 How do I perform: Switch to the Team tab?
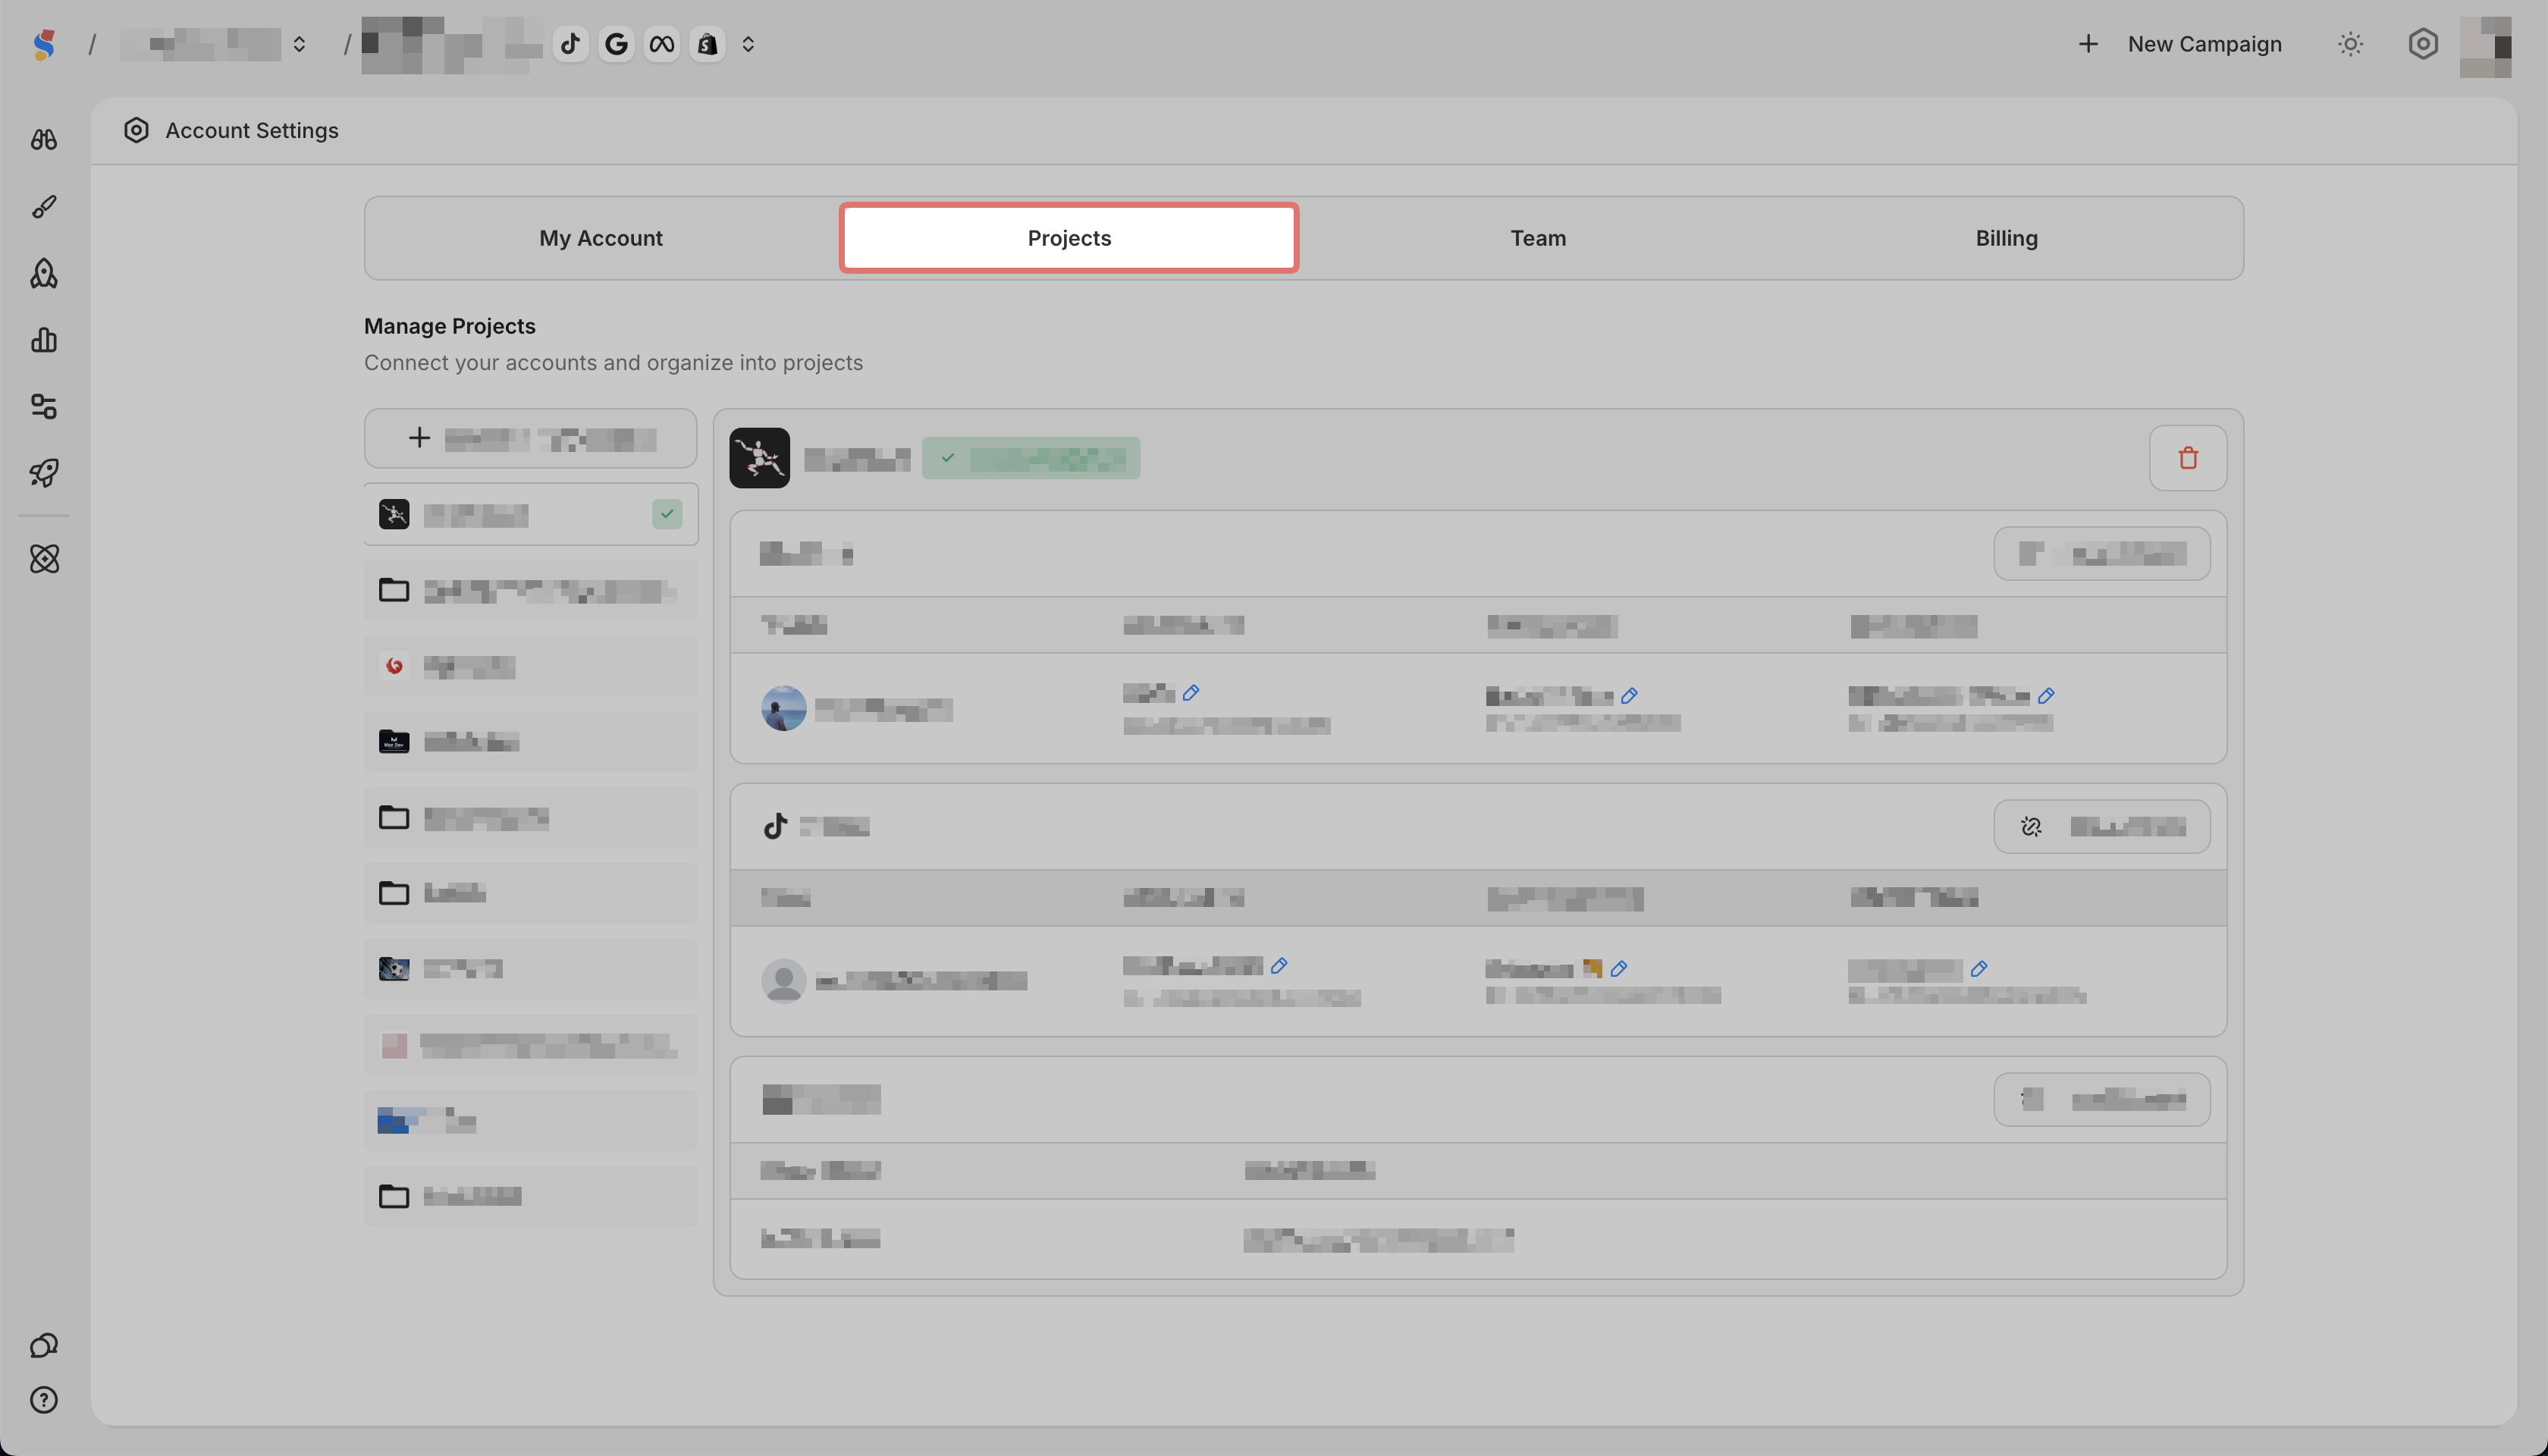[x=1538, y=238]
